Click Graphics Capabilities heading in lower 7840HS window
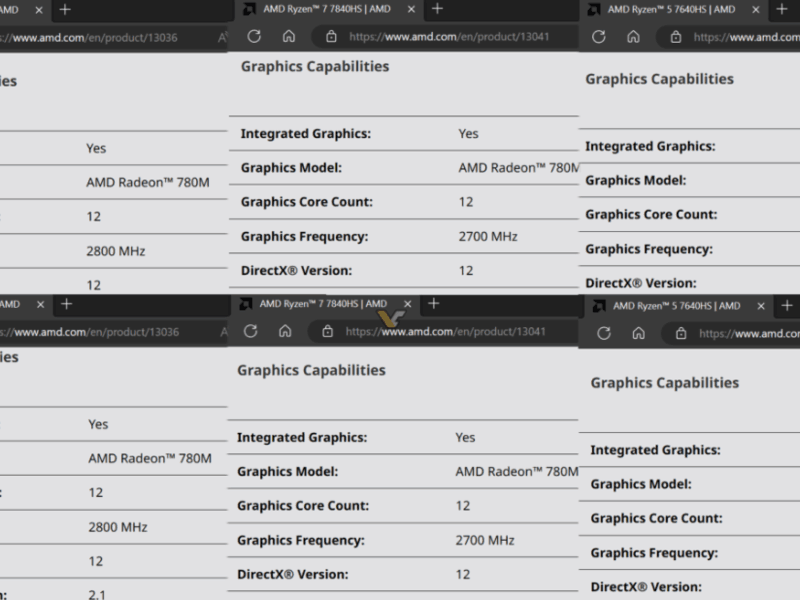The height and width of the screenshot is (600, 800). click(x=311, y=370)
